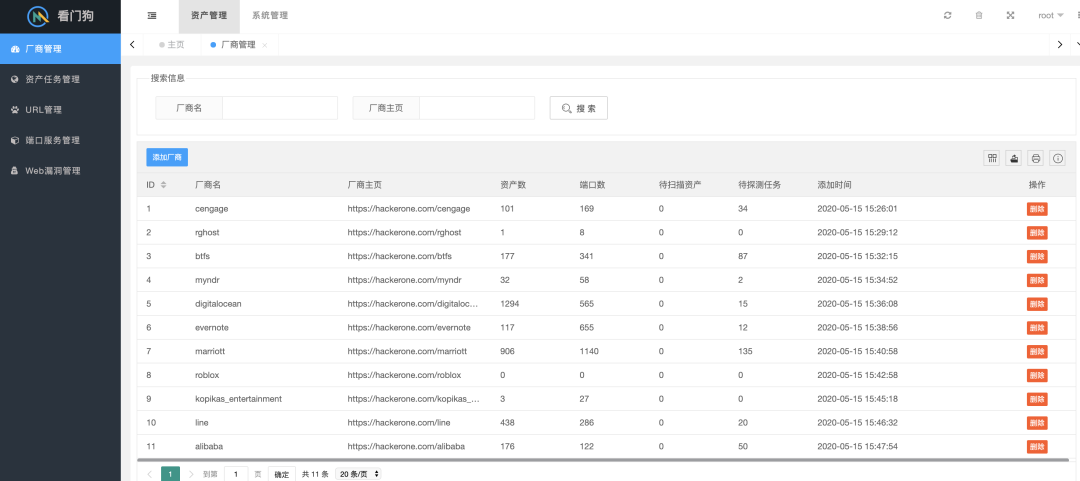
Task: Click the 添加厂商 button
Action: point(167,158)
